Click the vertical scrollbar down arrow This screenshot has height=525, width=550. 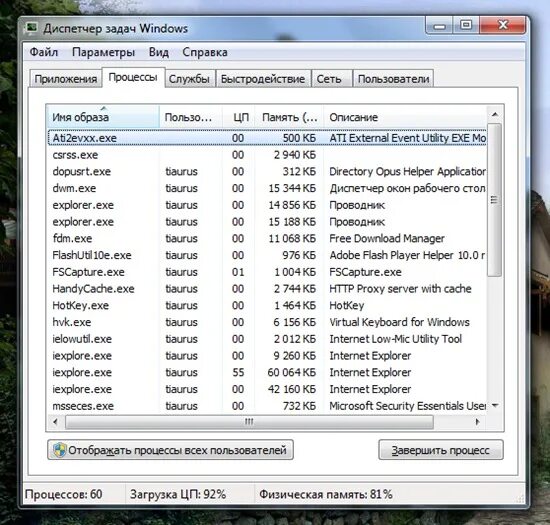(x=495, y=406)
